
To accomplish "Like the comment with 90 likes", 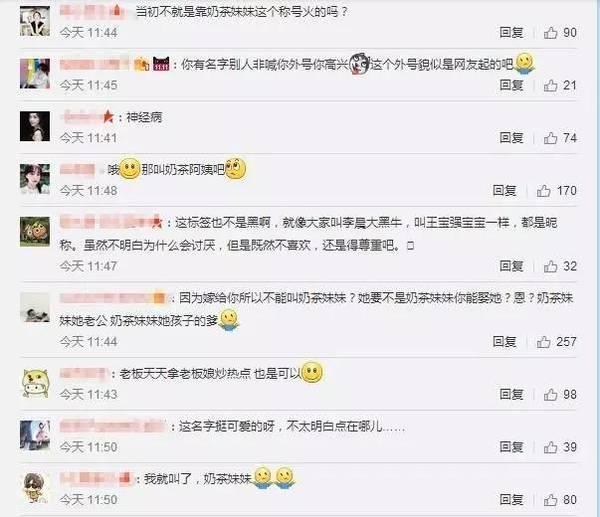I will 550,33.
